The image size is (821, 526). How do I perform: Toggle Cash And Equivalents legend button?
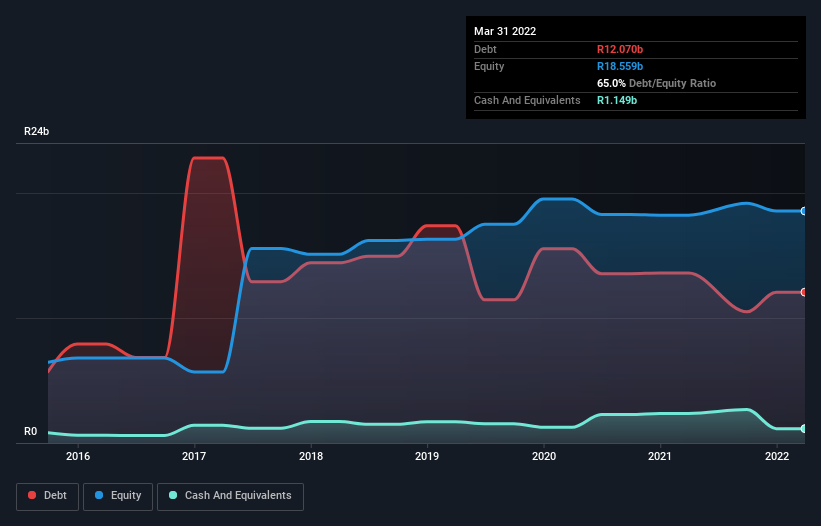tap(230, 496)
